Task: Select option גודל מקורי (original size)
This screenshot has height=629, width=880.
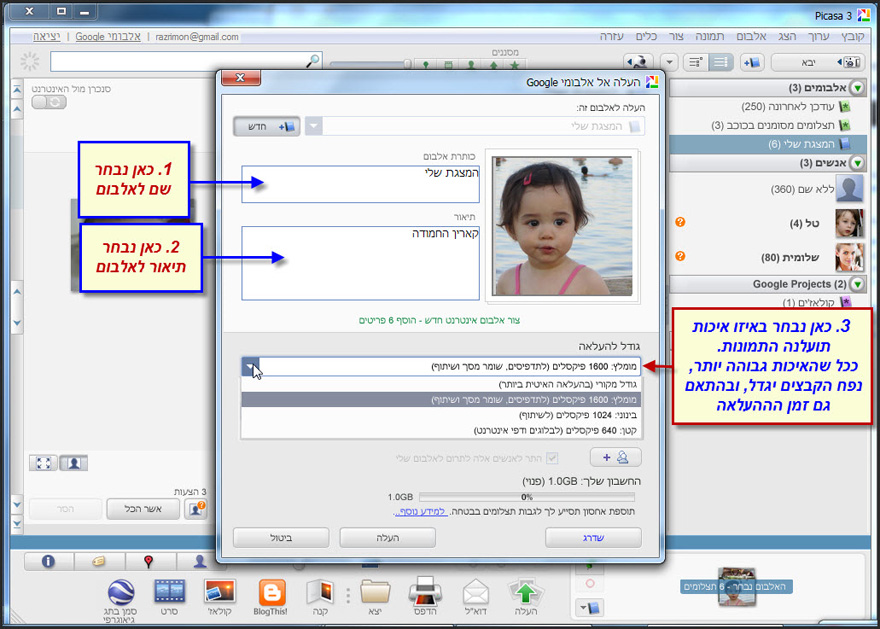Action: [441, 384]
